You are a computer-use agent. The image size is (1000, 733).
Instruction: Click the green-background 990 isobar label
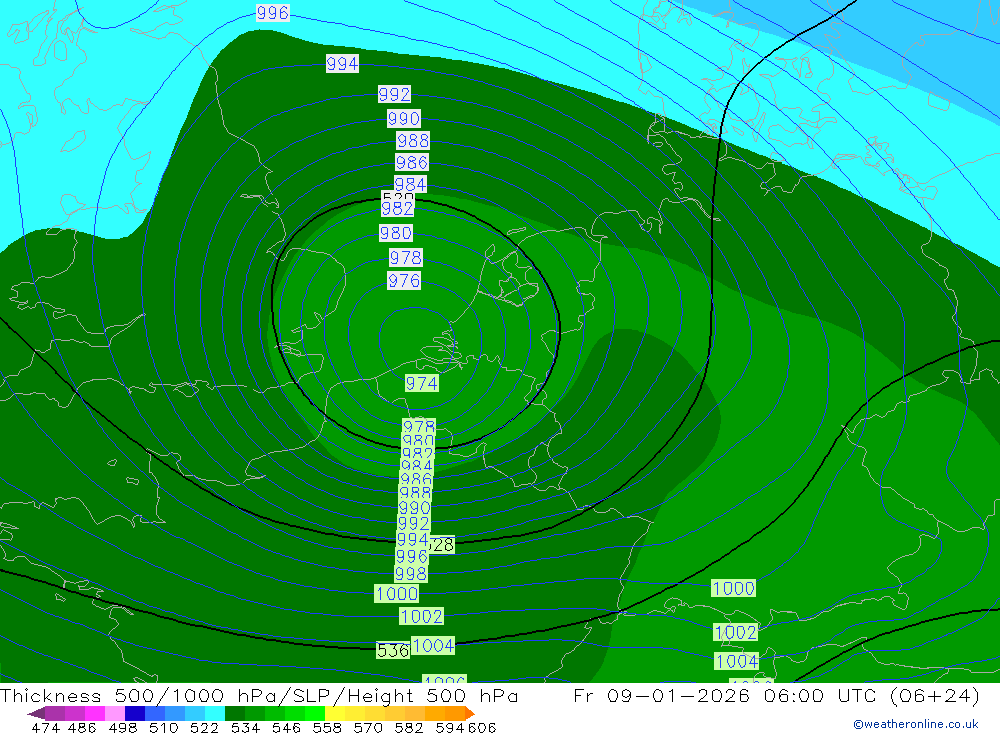click(415, 508)
